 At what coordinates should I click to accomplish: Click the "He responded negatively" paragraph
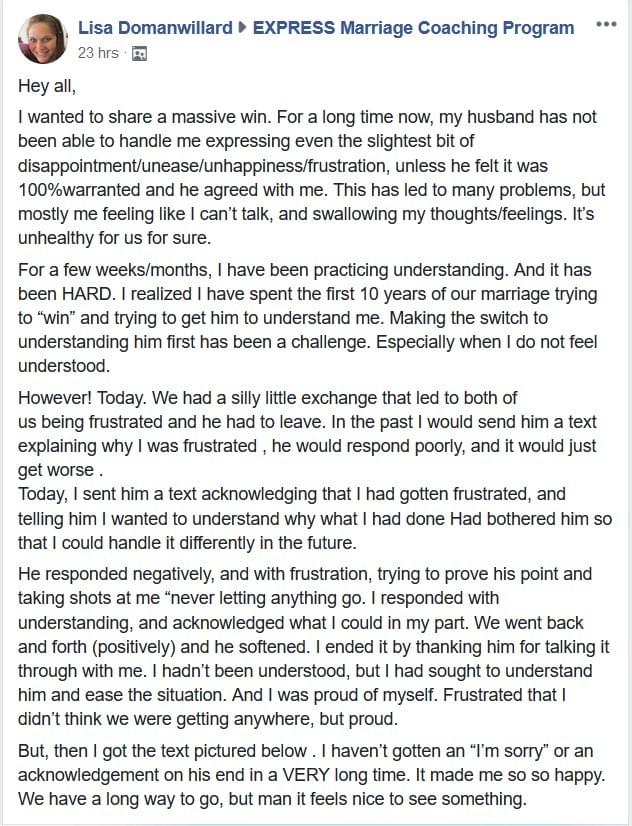click(x=313, y=646)
